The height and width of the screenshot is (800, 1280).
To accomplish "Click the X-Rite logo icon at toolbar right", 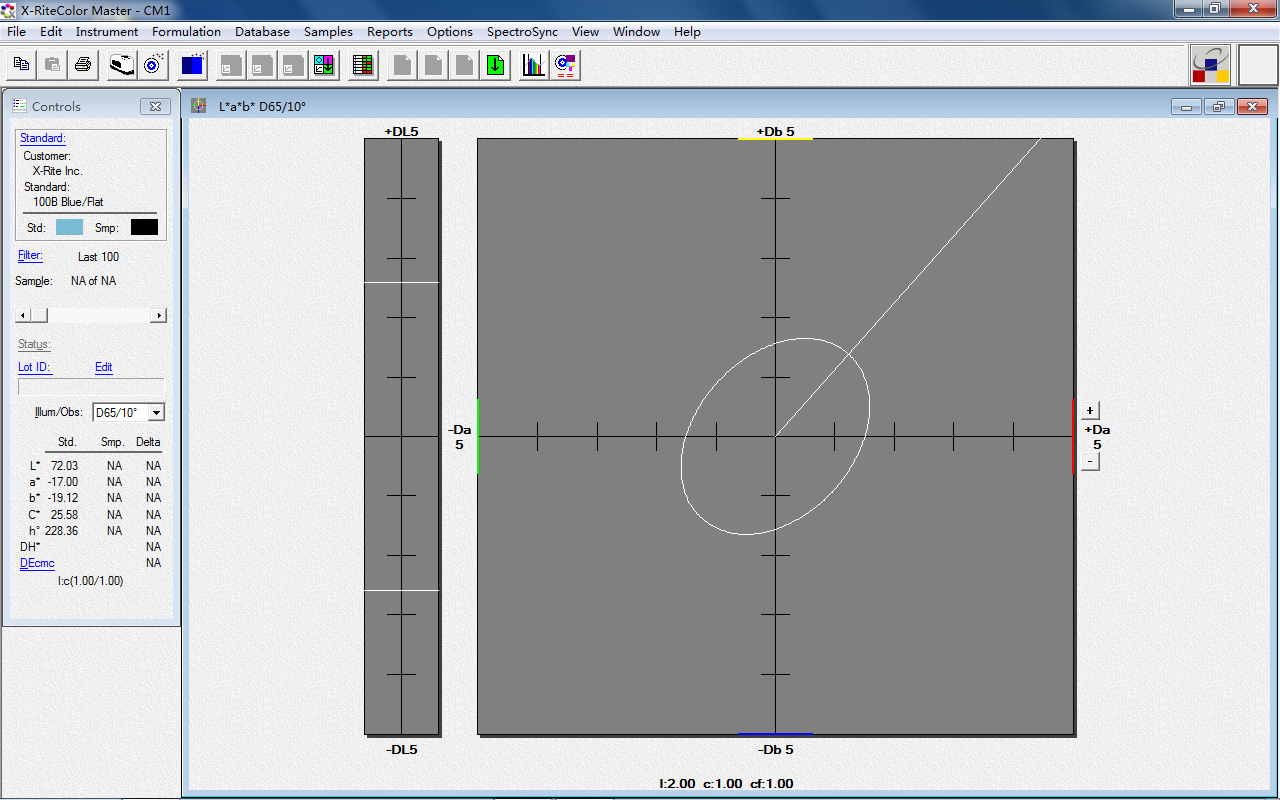I will pos(1210,65).
